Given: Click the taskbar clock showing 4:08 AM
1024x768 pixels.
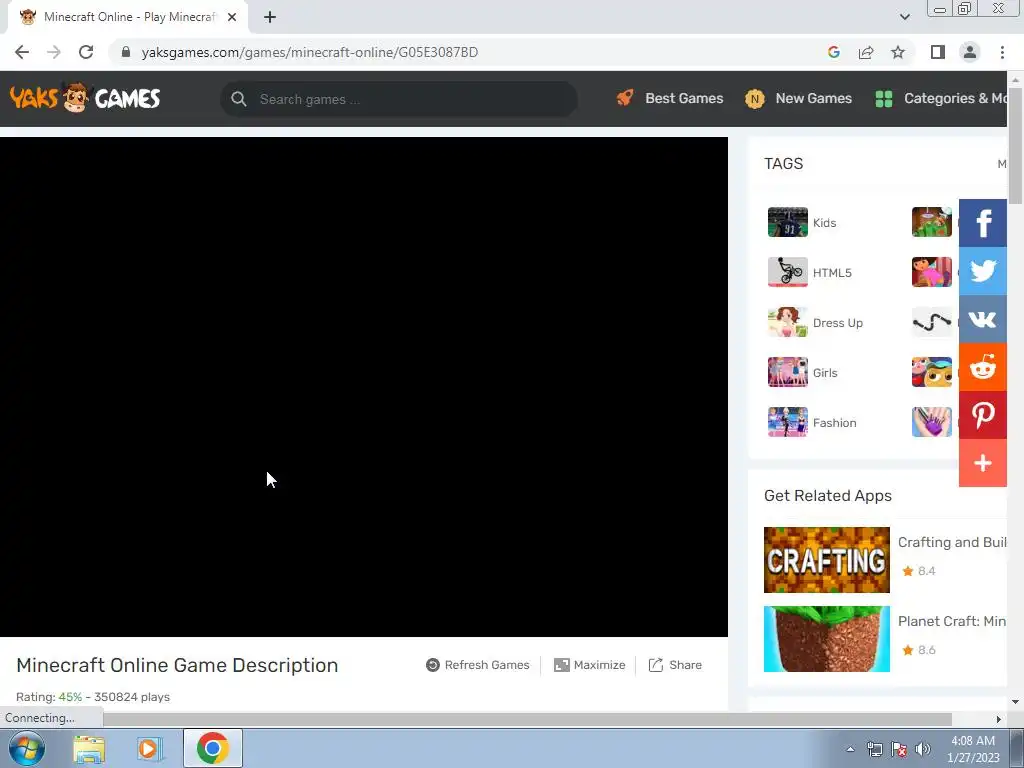Looking at the screenshot, I should 973,749.
